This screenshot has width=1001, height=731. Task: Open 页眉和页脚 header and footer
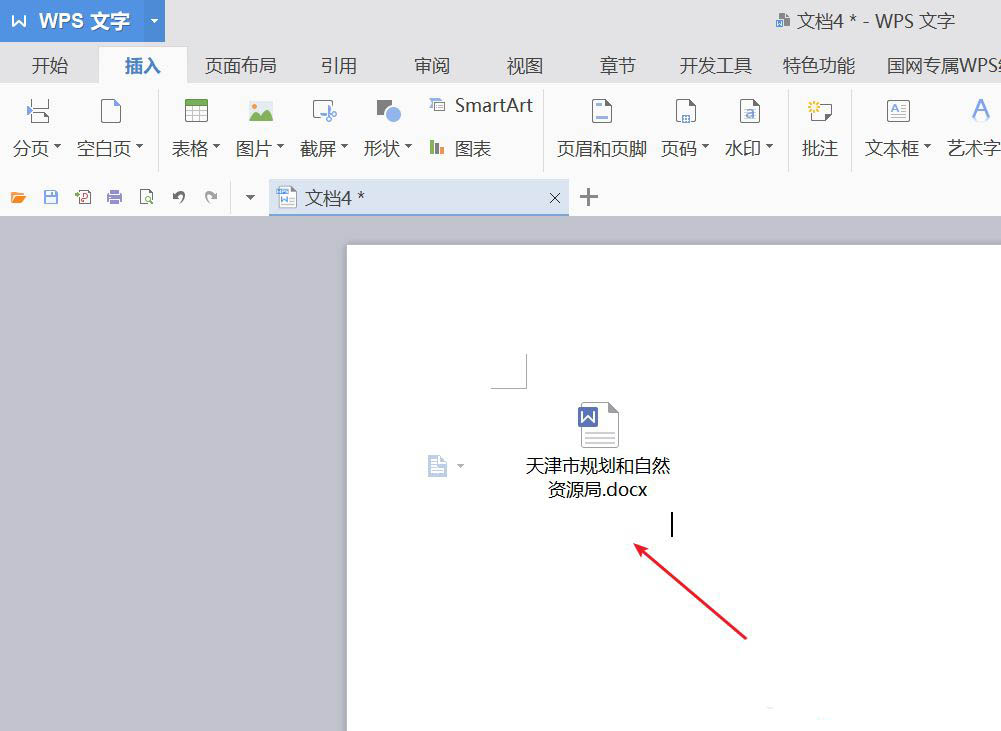[x=601, y=128]
